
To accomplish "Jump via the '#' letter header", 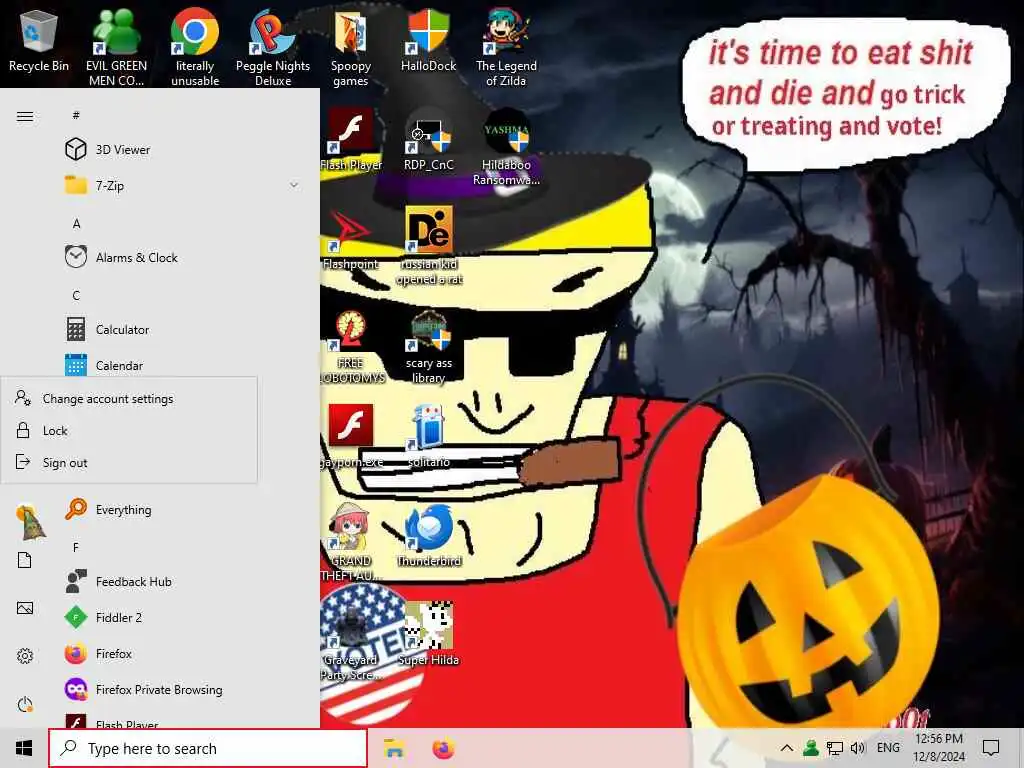I will point(76,115).
